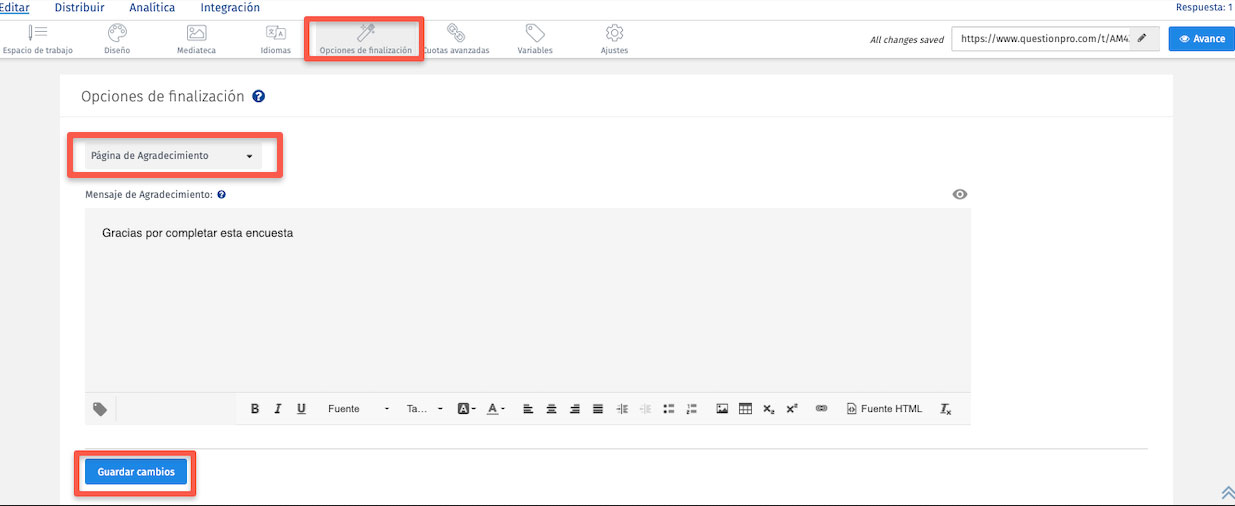Screen dimensions: 1235x506
Task: Toggle italic formatting
Action: [278, 409]
